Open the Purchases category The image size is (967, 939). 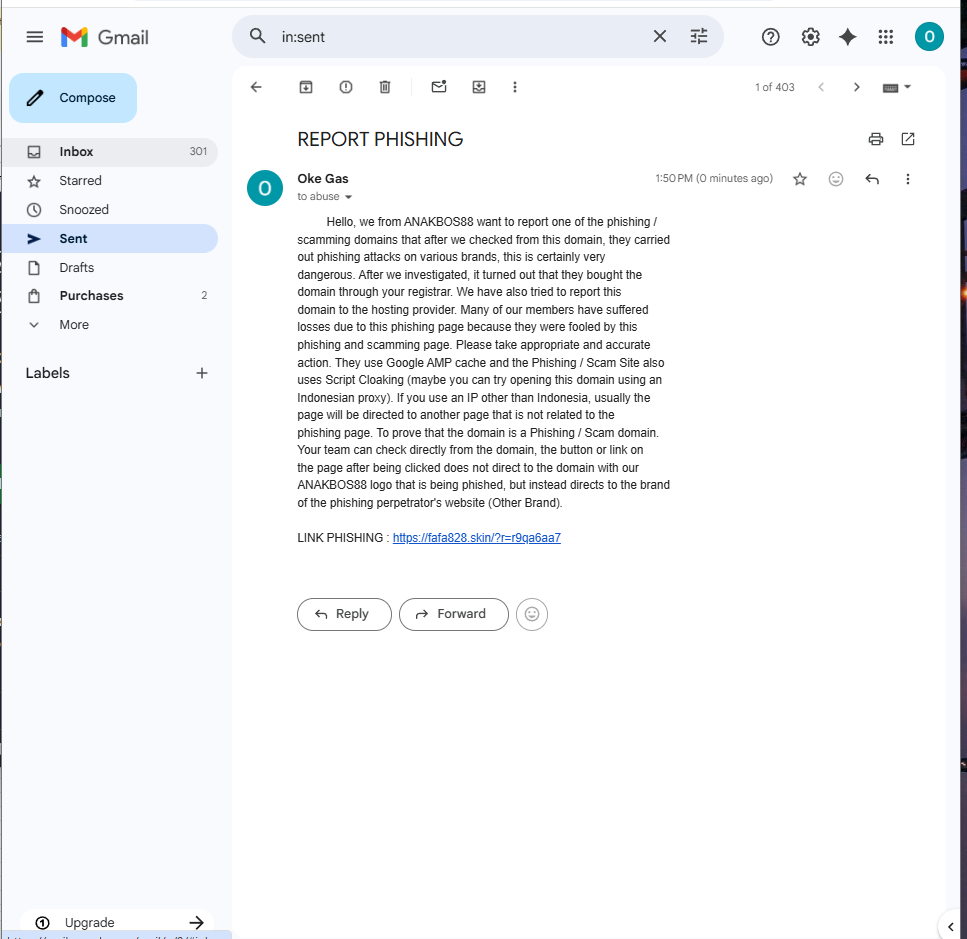click(x=110, y=296)
